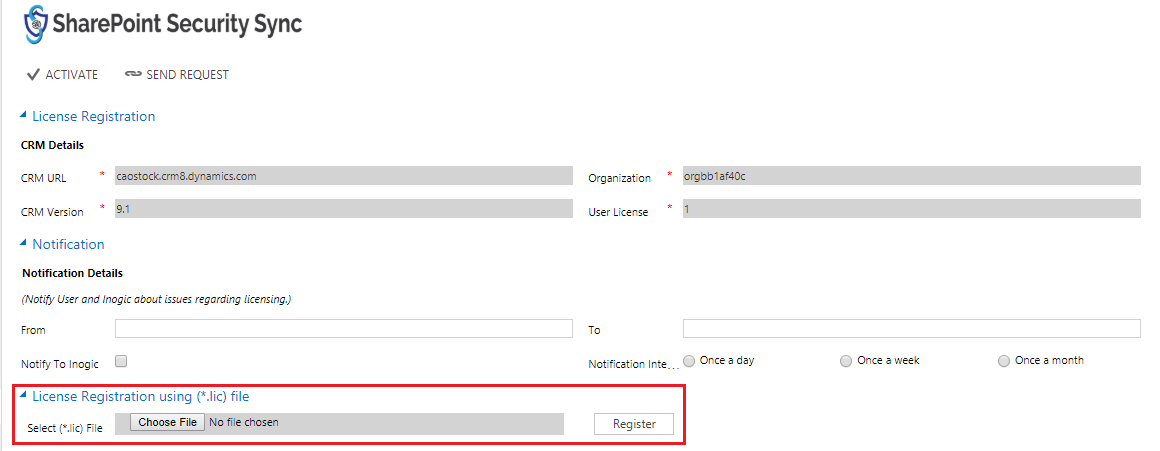
Task: Collapse License Registration using (*.lic) file section
Action: click(135, 396)
